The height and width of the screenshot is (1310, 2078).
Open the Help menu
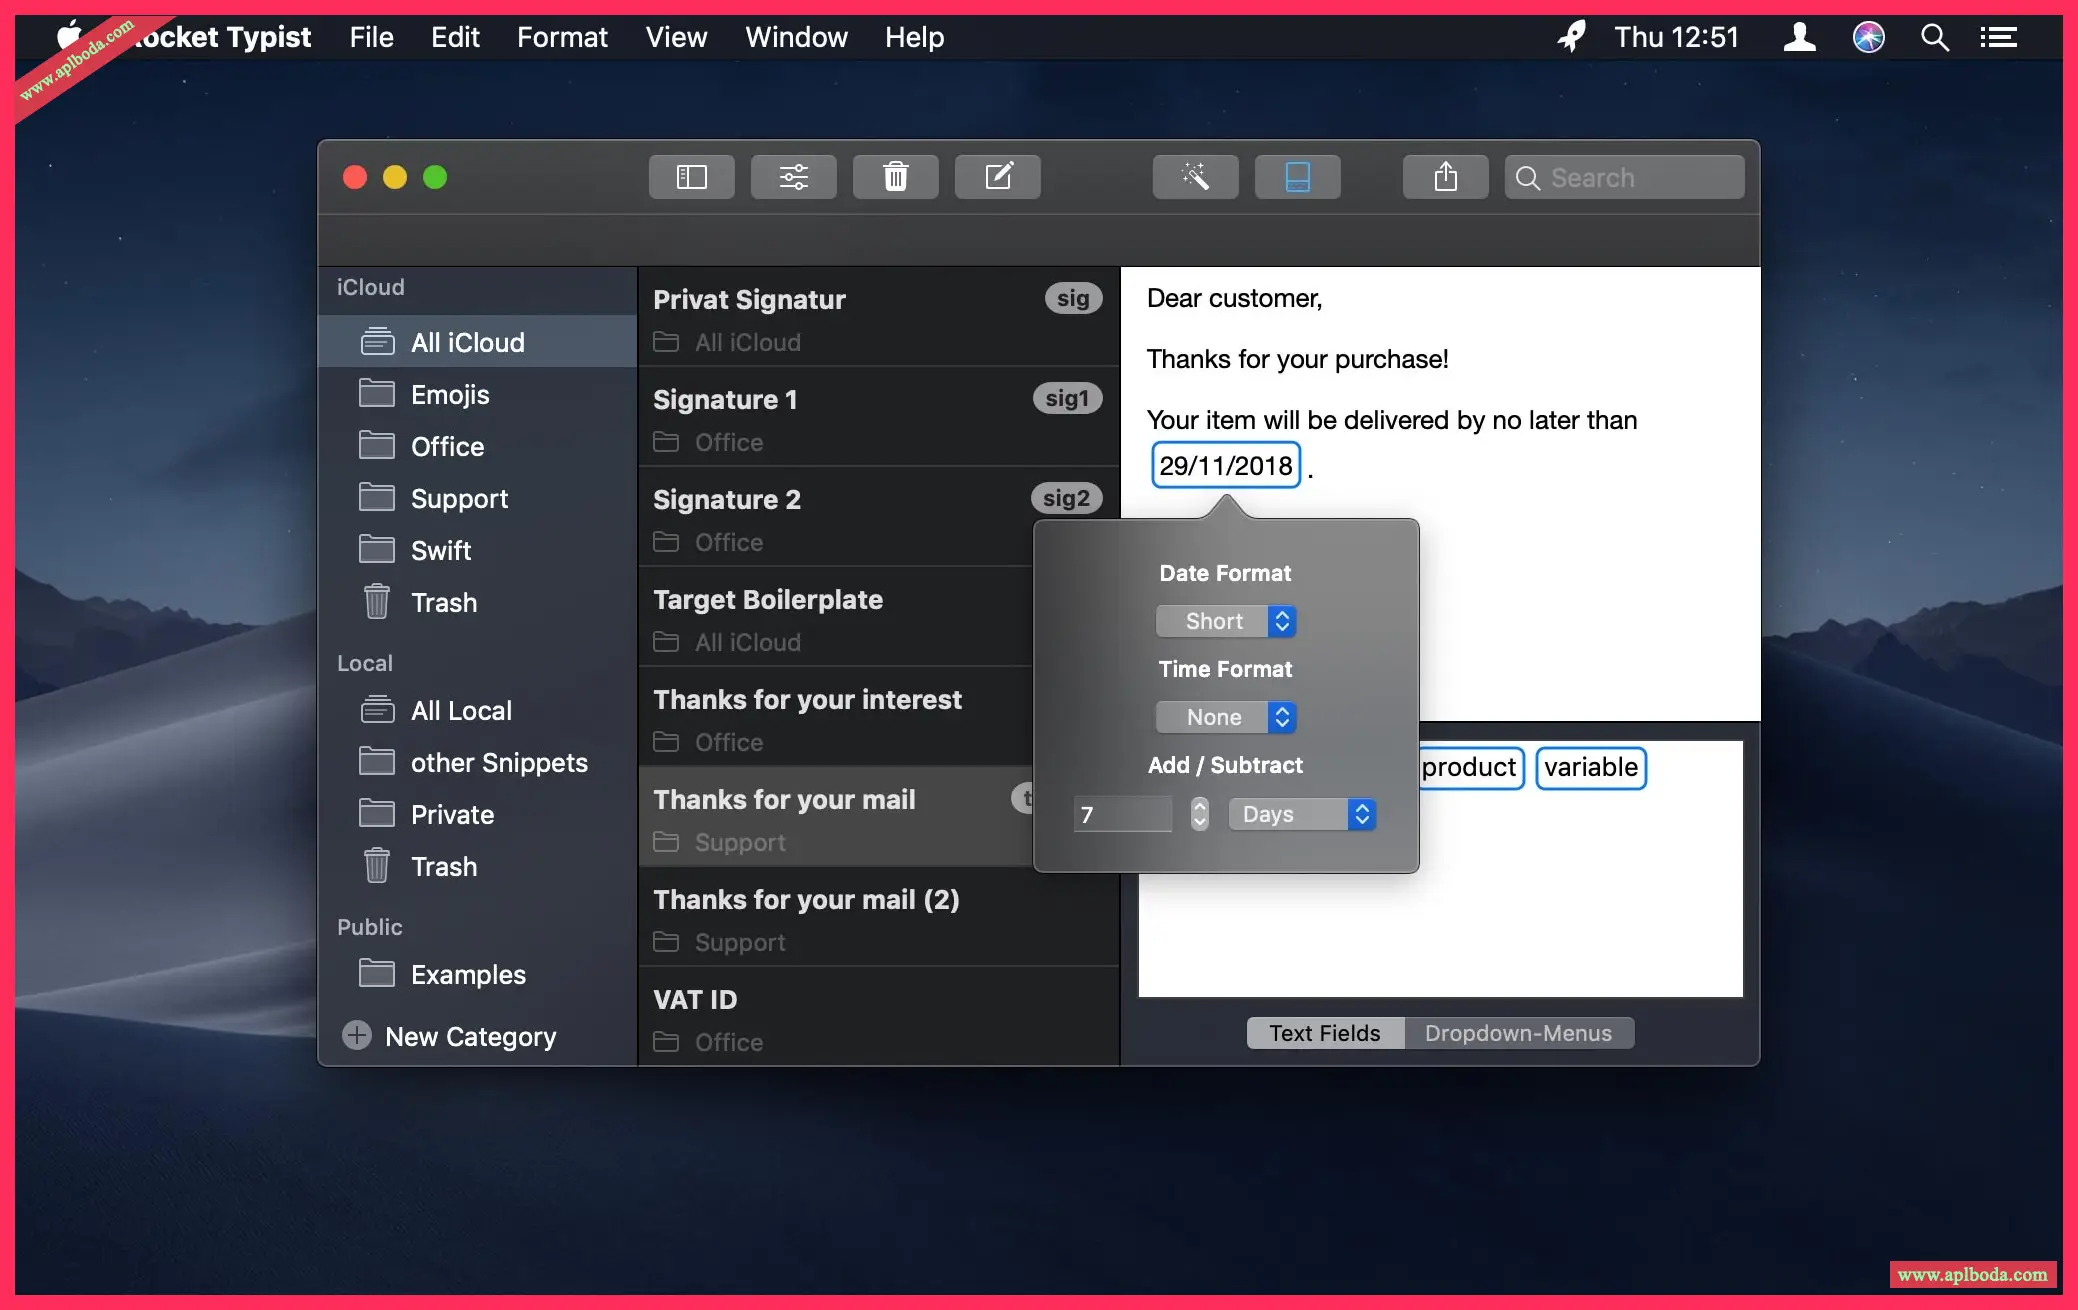[x=914, y=37]
